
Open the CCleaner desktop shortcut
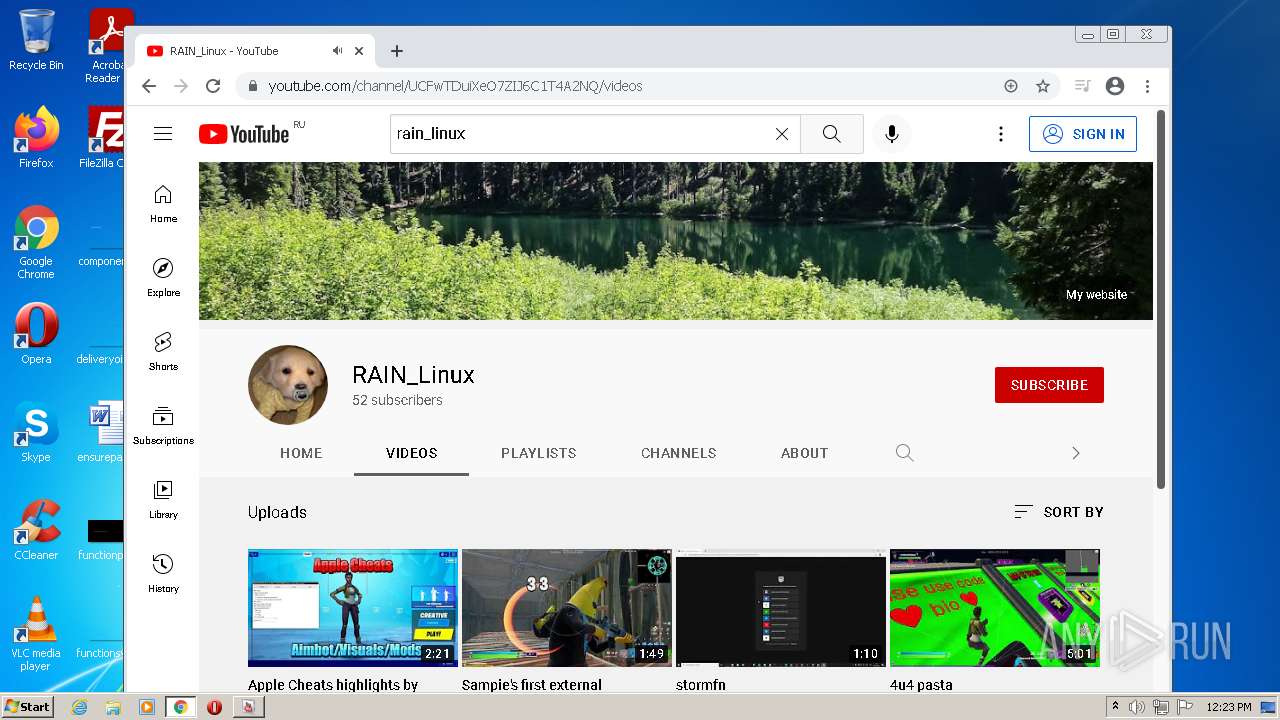(36, 530)
